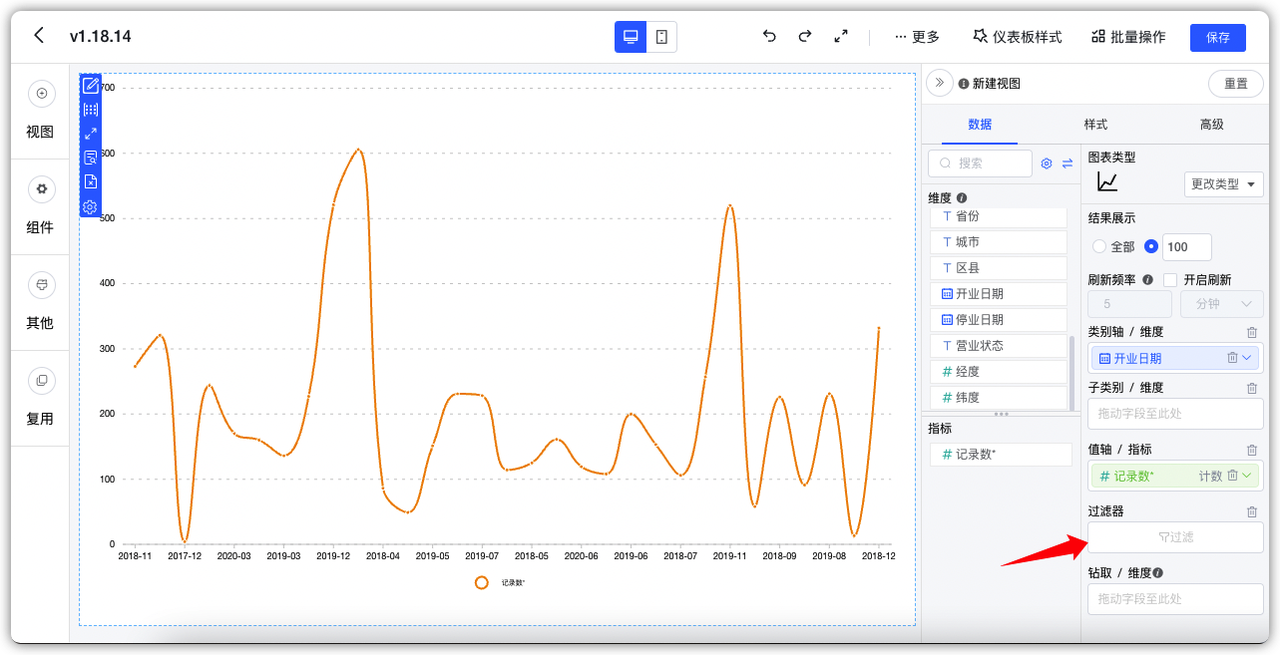The height and width of the screenshot is (655, 1280).
Task: Clear 过滤器 with its trash icon
Action: [x=1252, y=512]
